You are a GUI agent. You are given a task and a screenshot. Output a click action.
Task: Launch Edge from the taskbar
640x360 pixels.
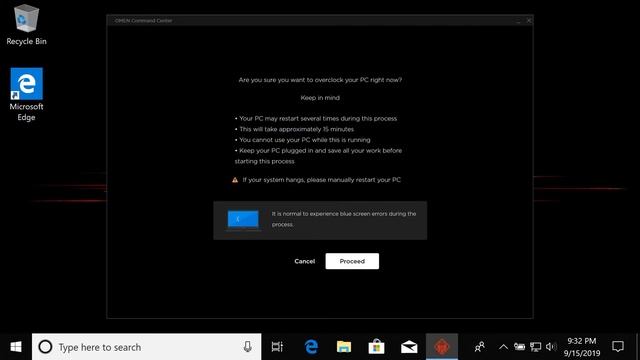pos(311,347)
